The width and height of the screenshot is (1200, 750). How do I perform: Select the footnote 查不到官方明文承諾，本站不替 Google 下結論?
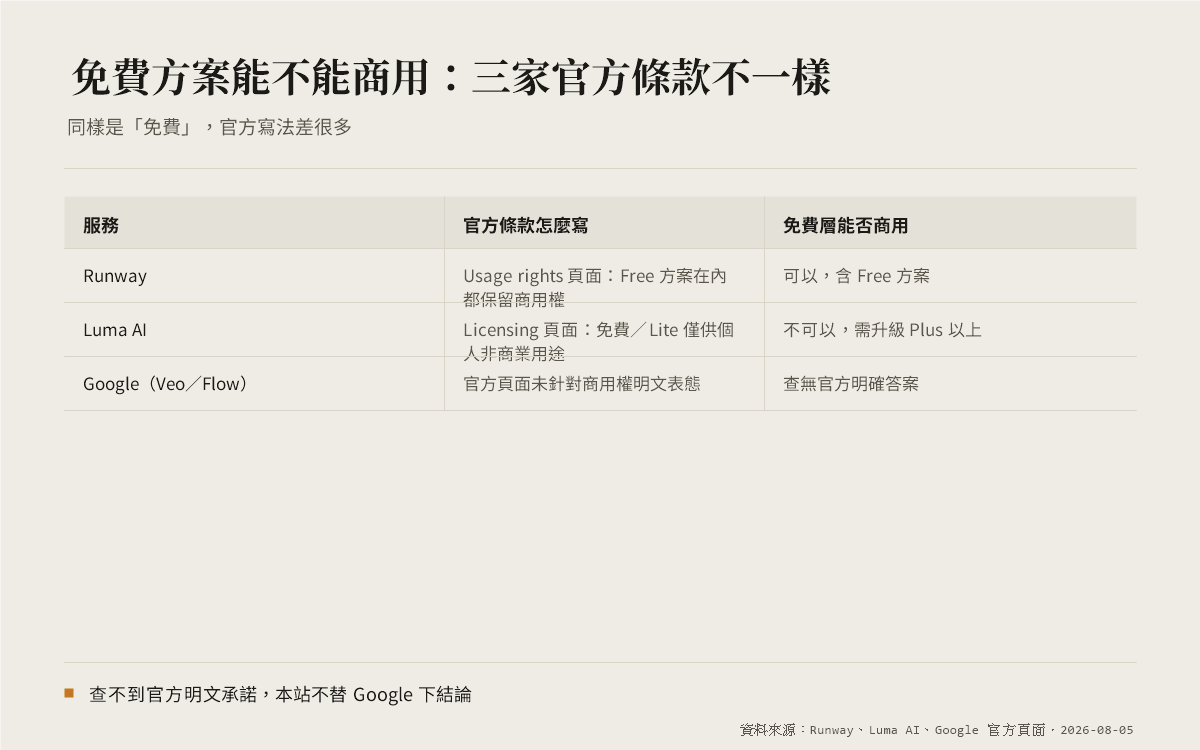tap(280, 694)
